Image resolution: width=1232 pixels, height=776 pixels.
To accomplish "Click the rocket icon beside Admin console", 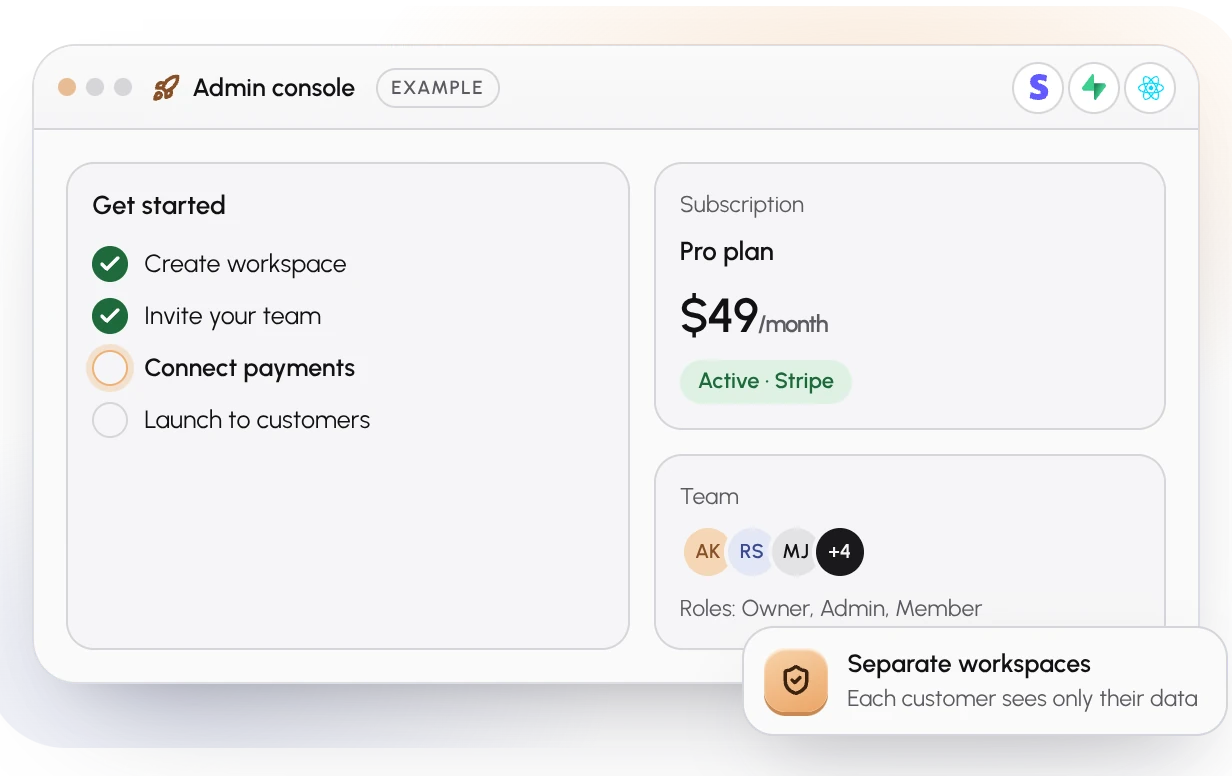I will coord(166,88).
